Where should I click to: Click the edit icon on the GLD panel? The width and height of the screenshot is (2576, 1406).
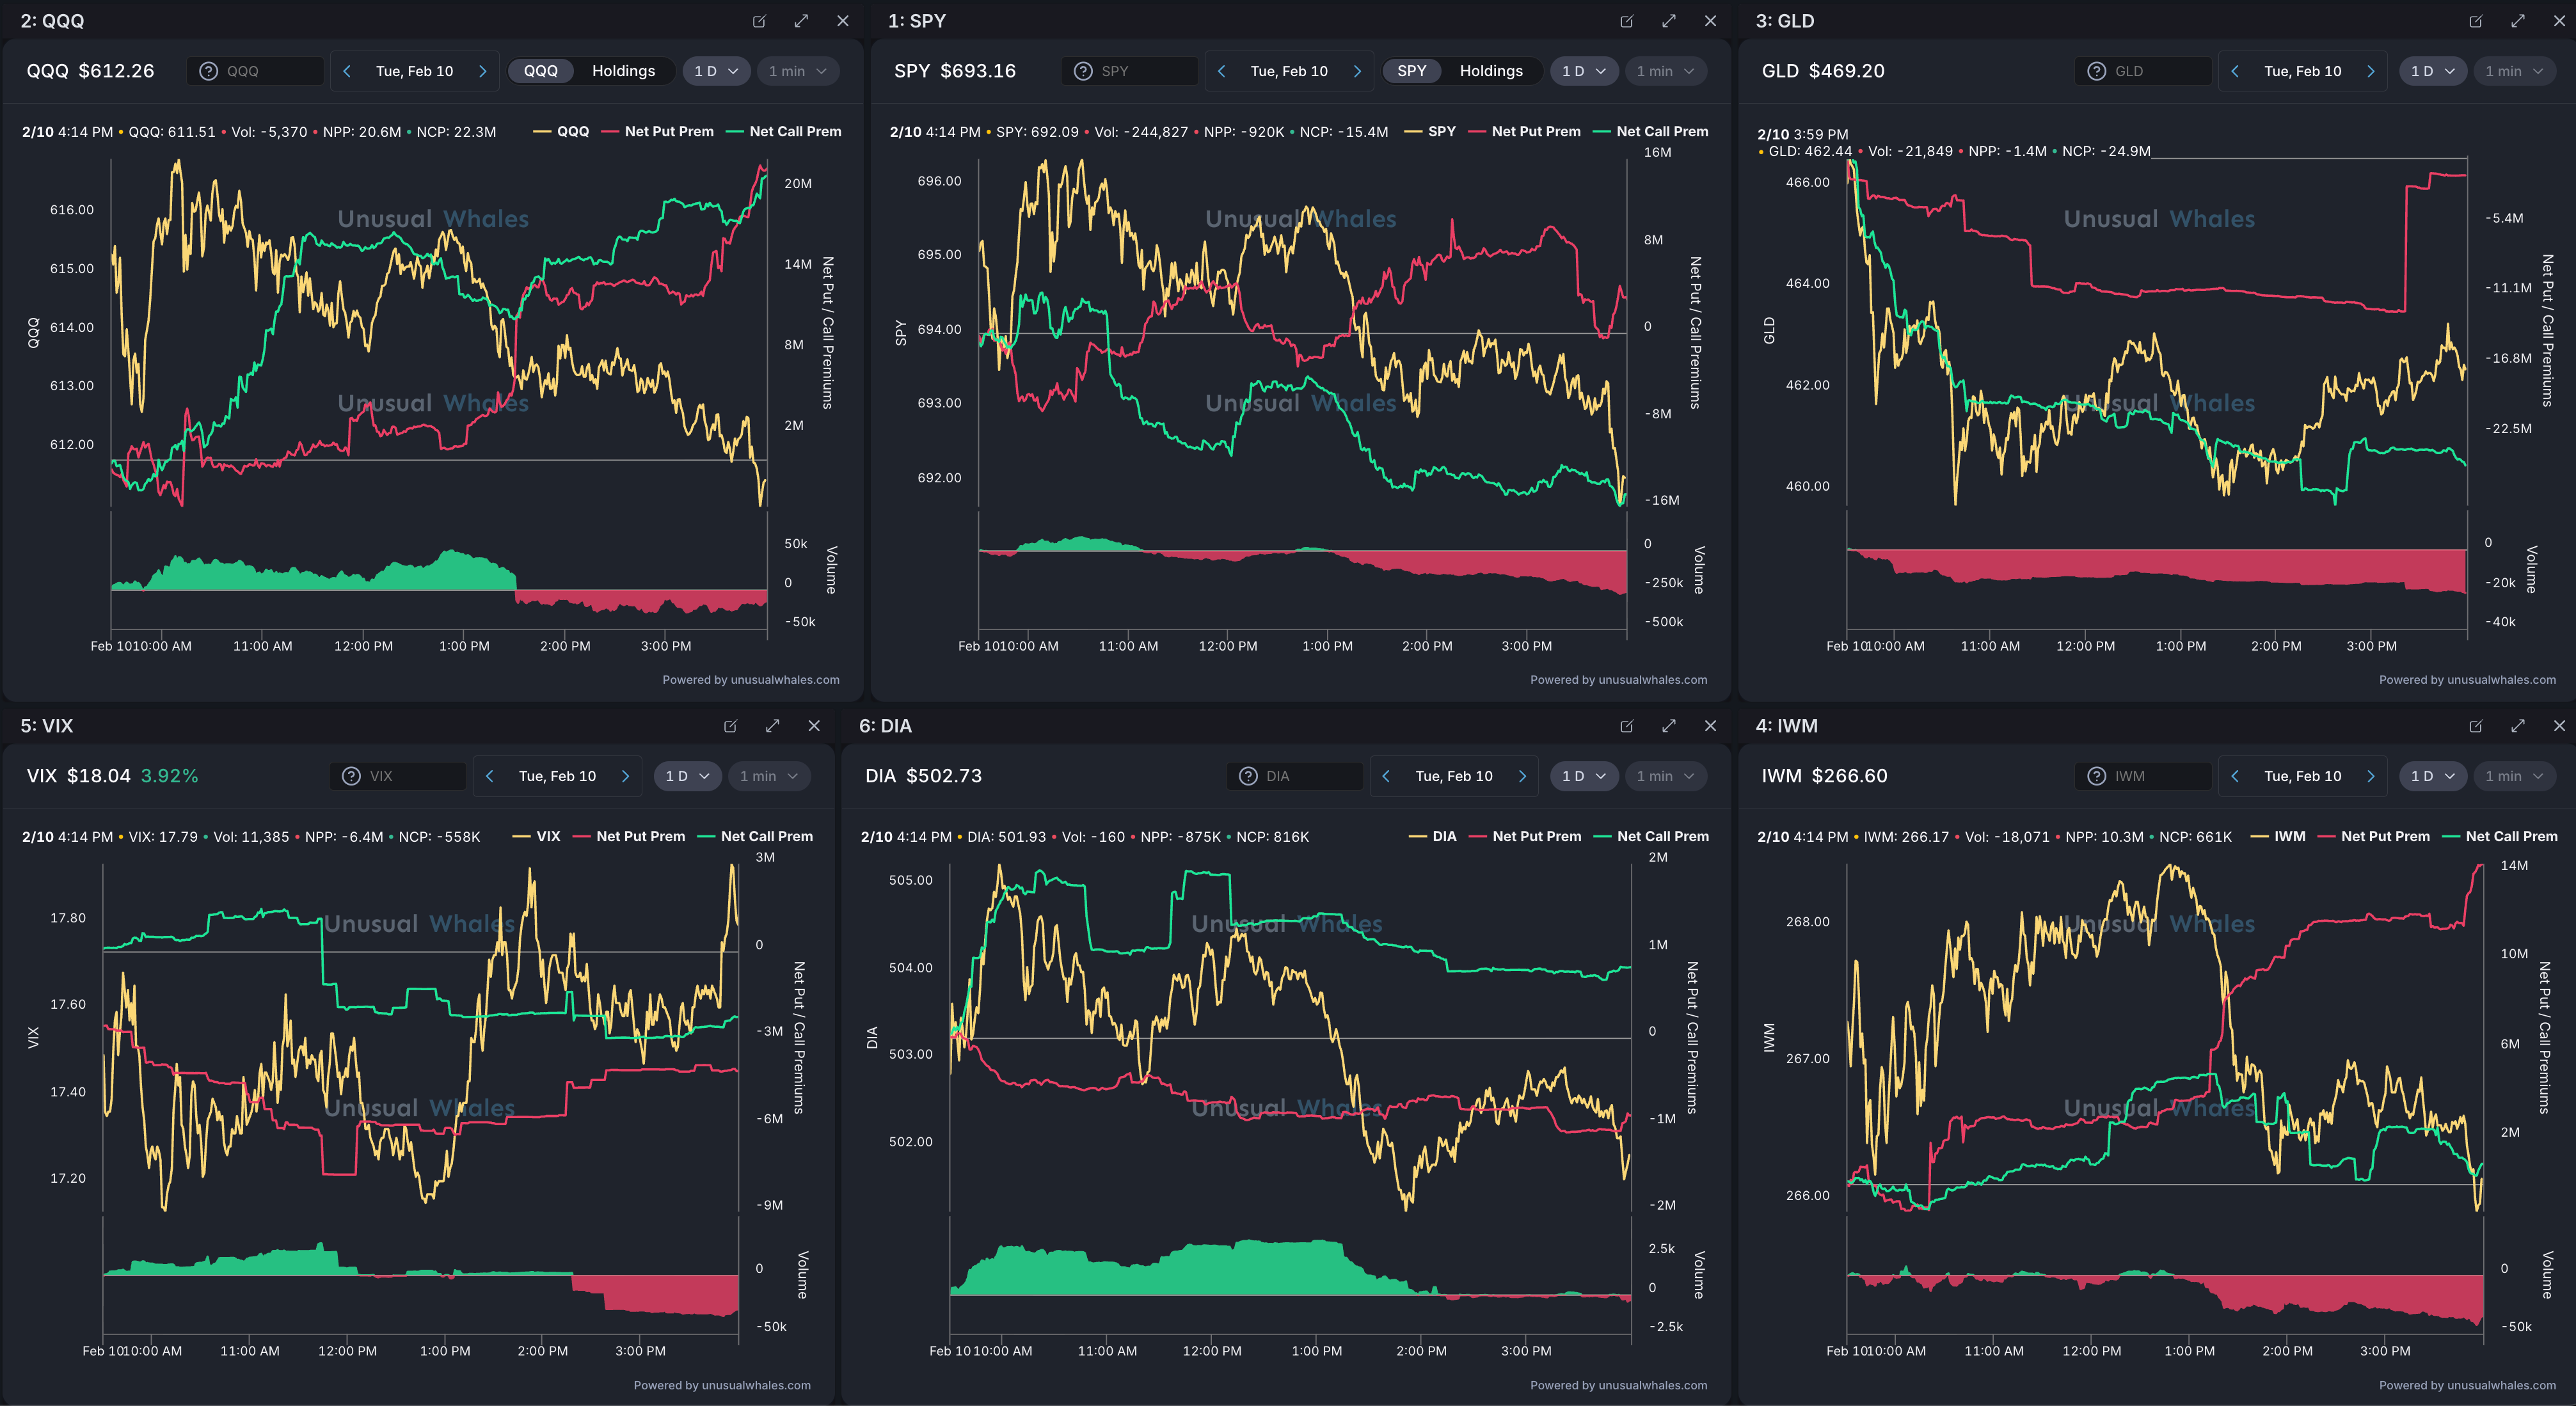2476,21
